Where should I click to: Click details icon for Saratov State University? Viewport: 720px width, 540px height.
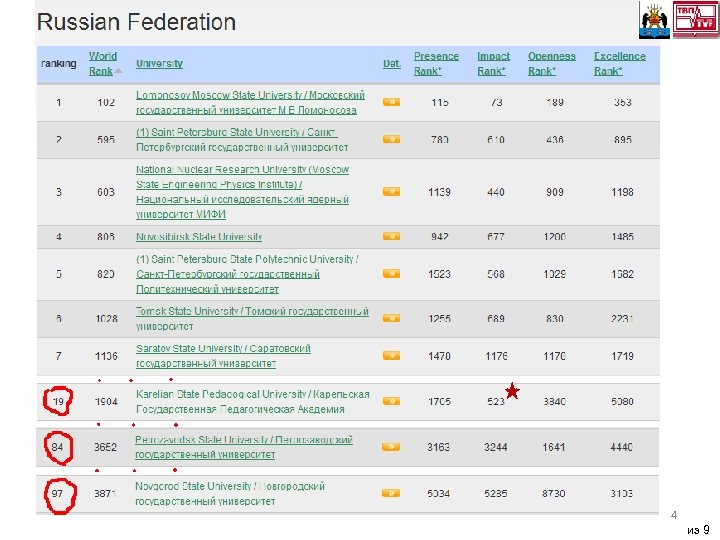[391, 355]
